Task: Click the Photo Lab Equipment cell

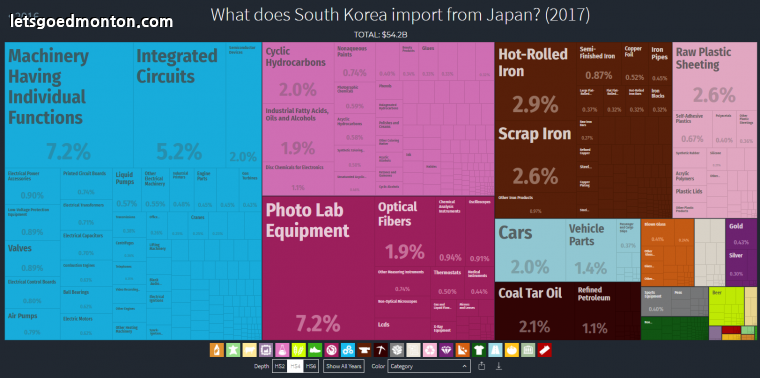Action: click(x=318, y=268)
